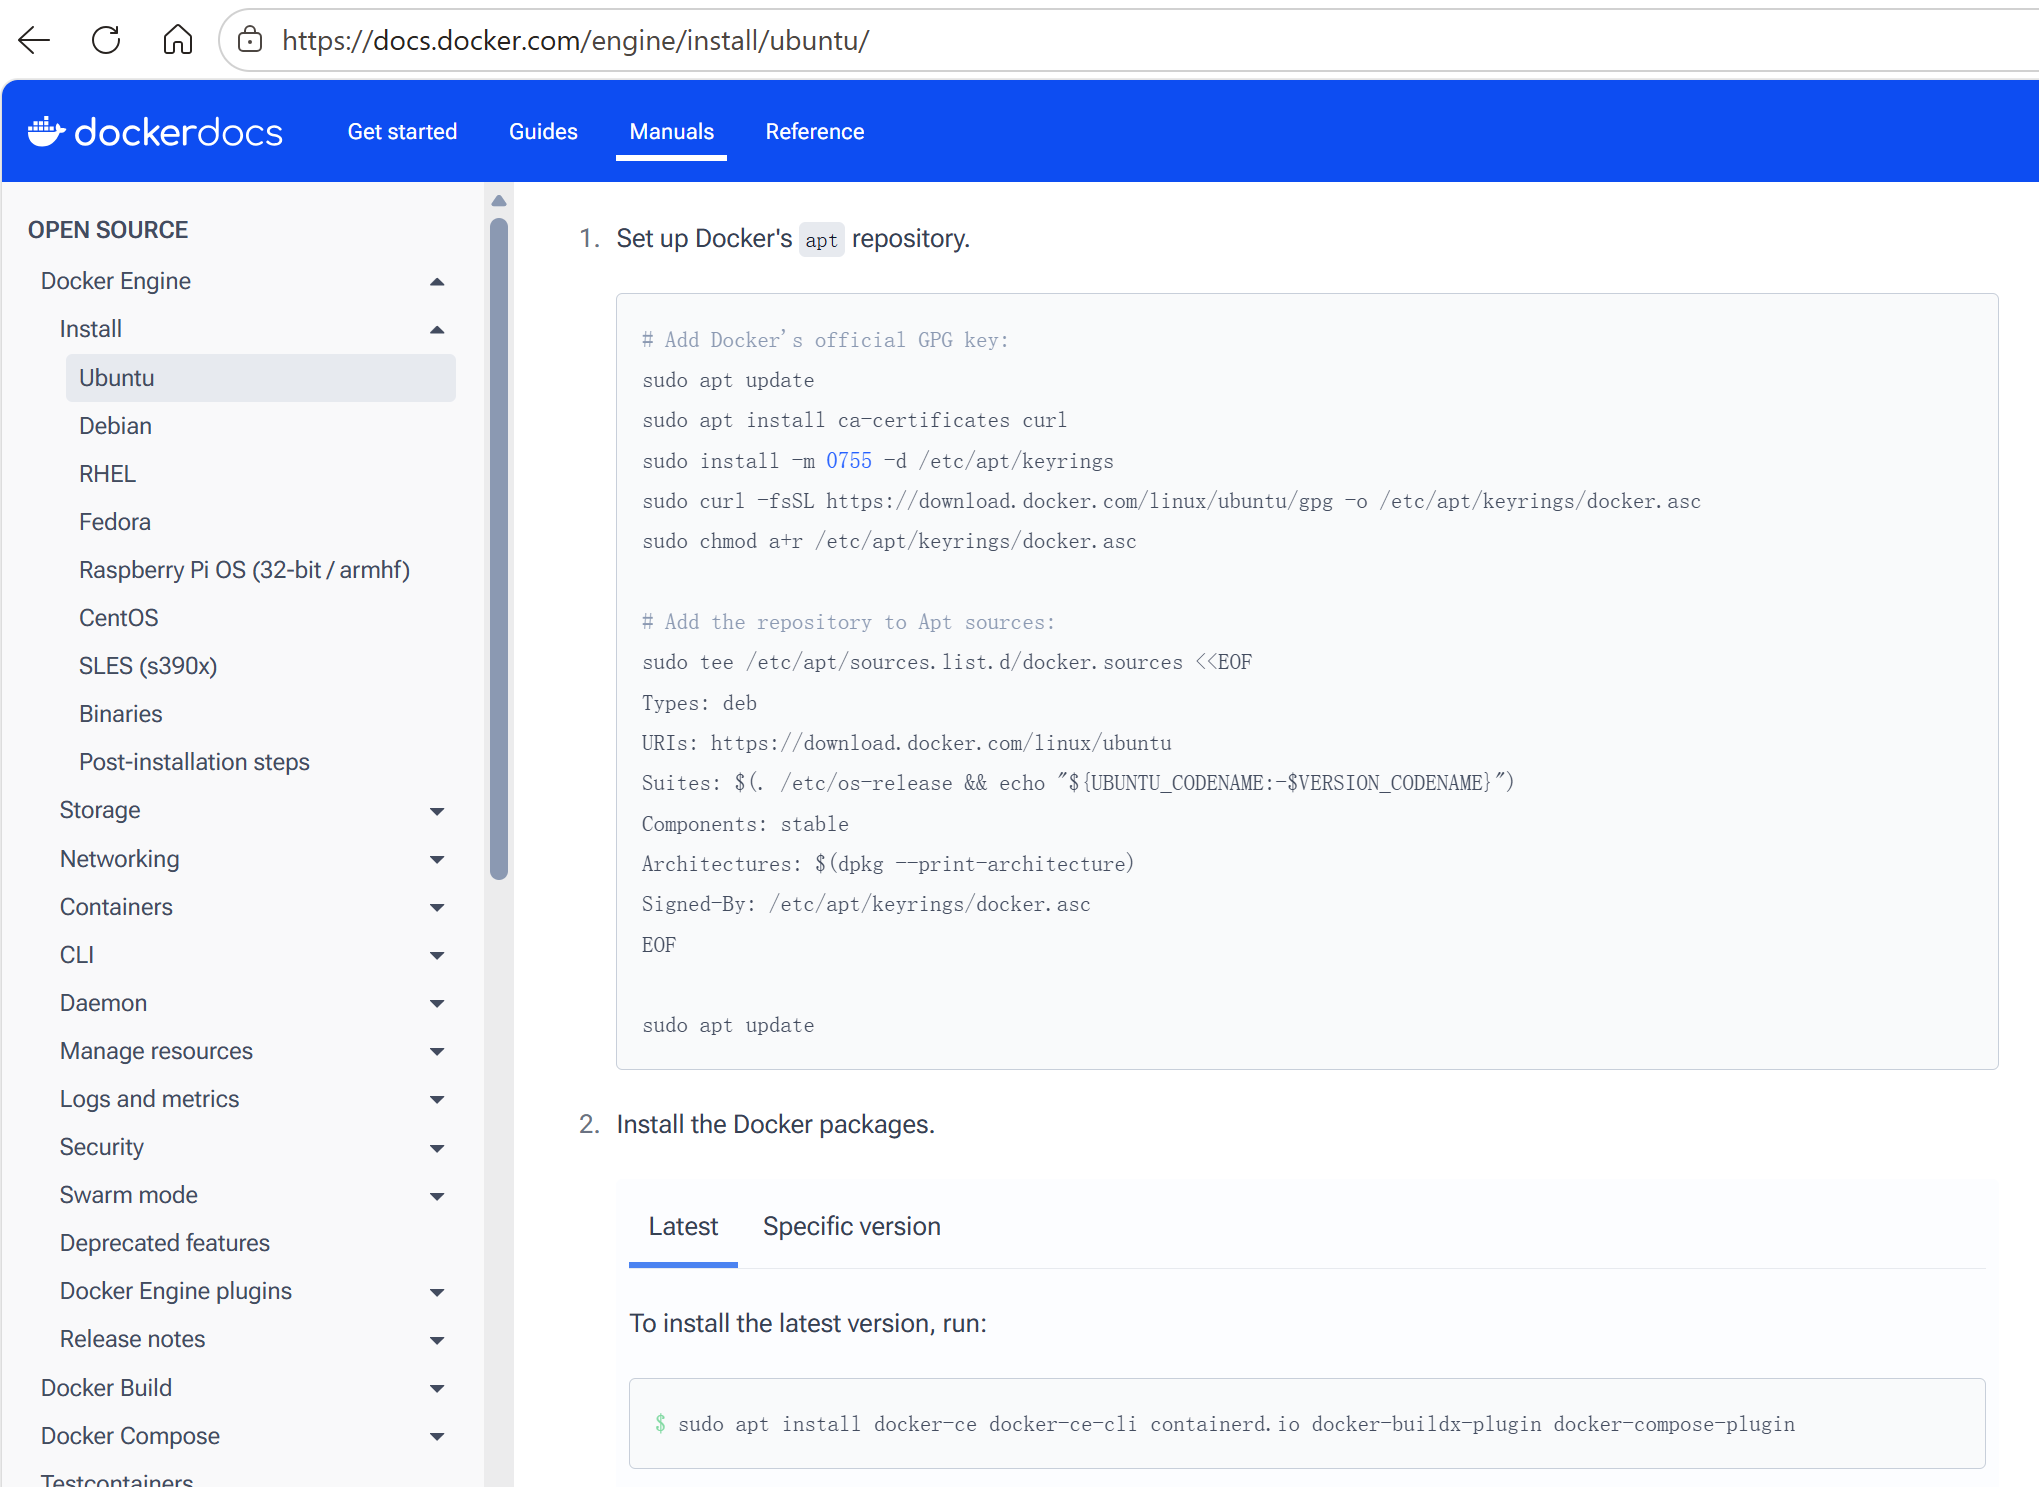Select the Latest install tab
This screenshot has width=2039, height=1487.
pyautogui.click(x=683, y=1226)
